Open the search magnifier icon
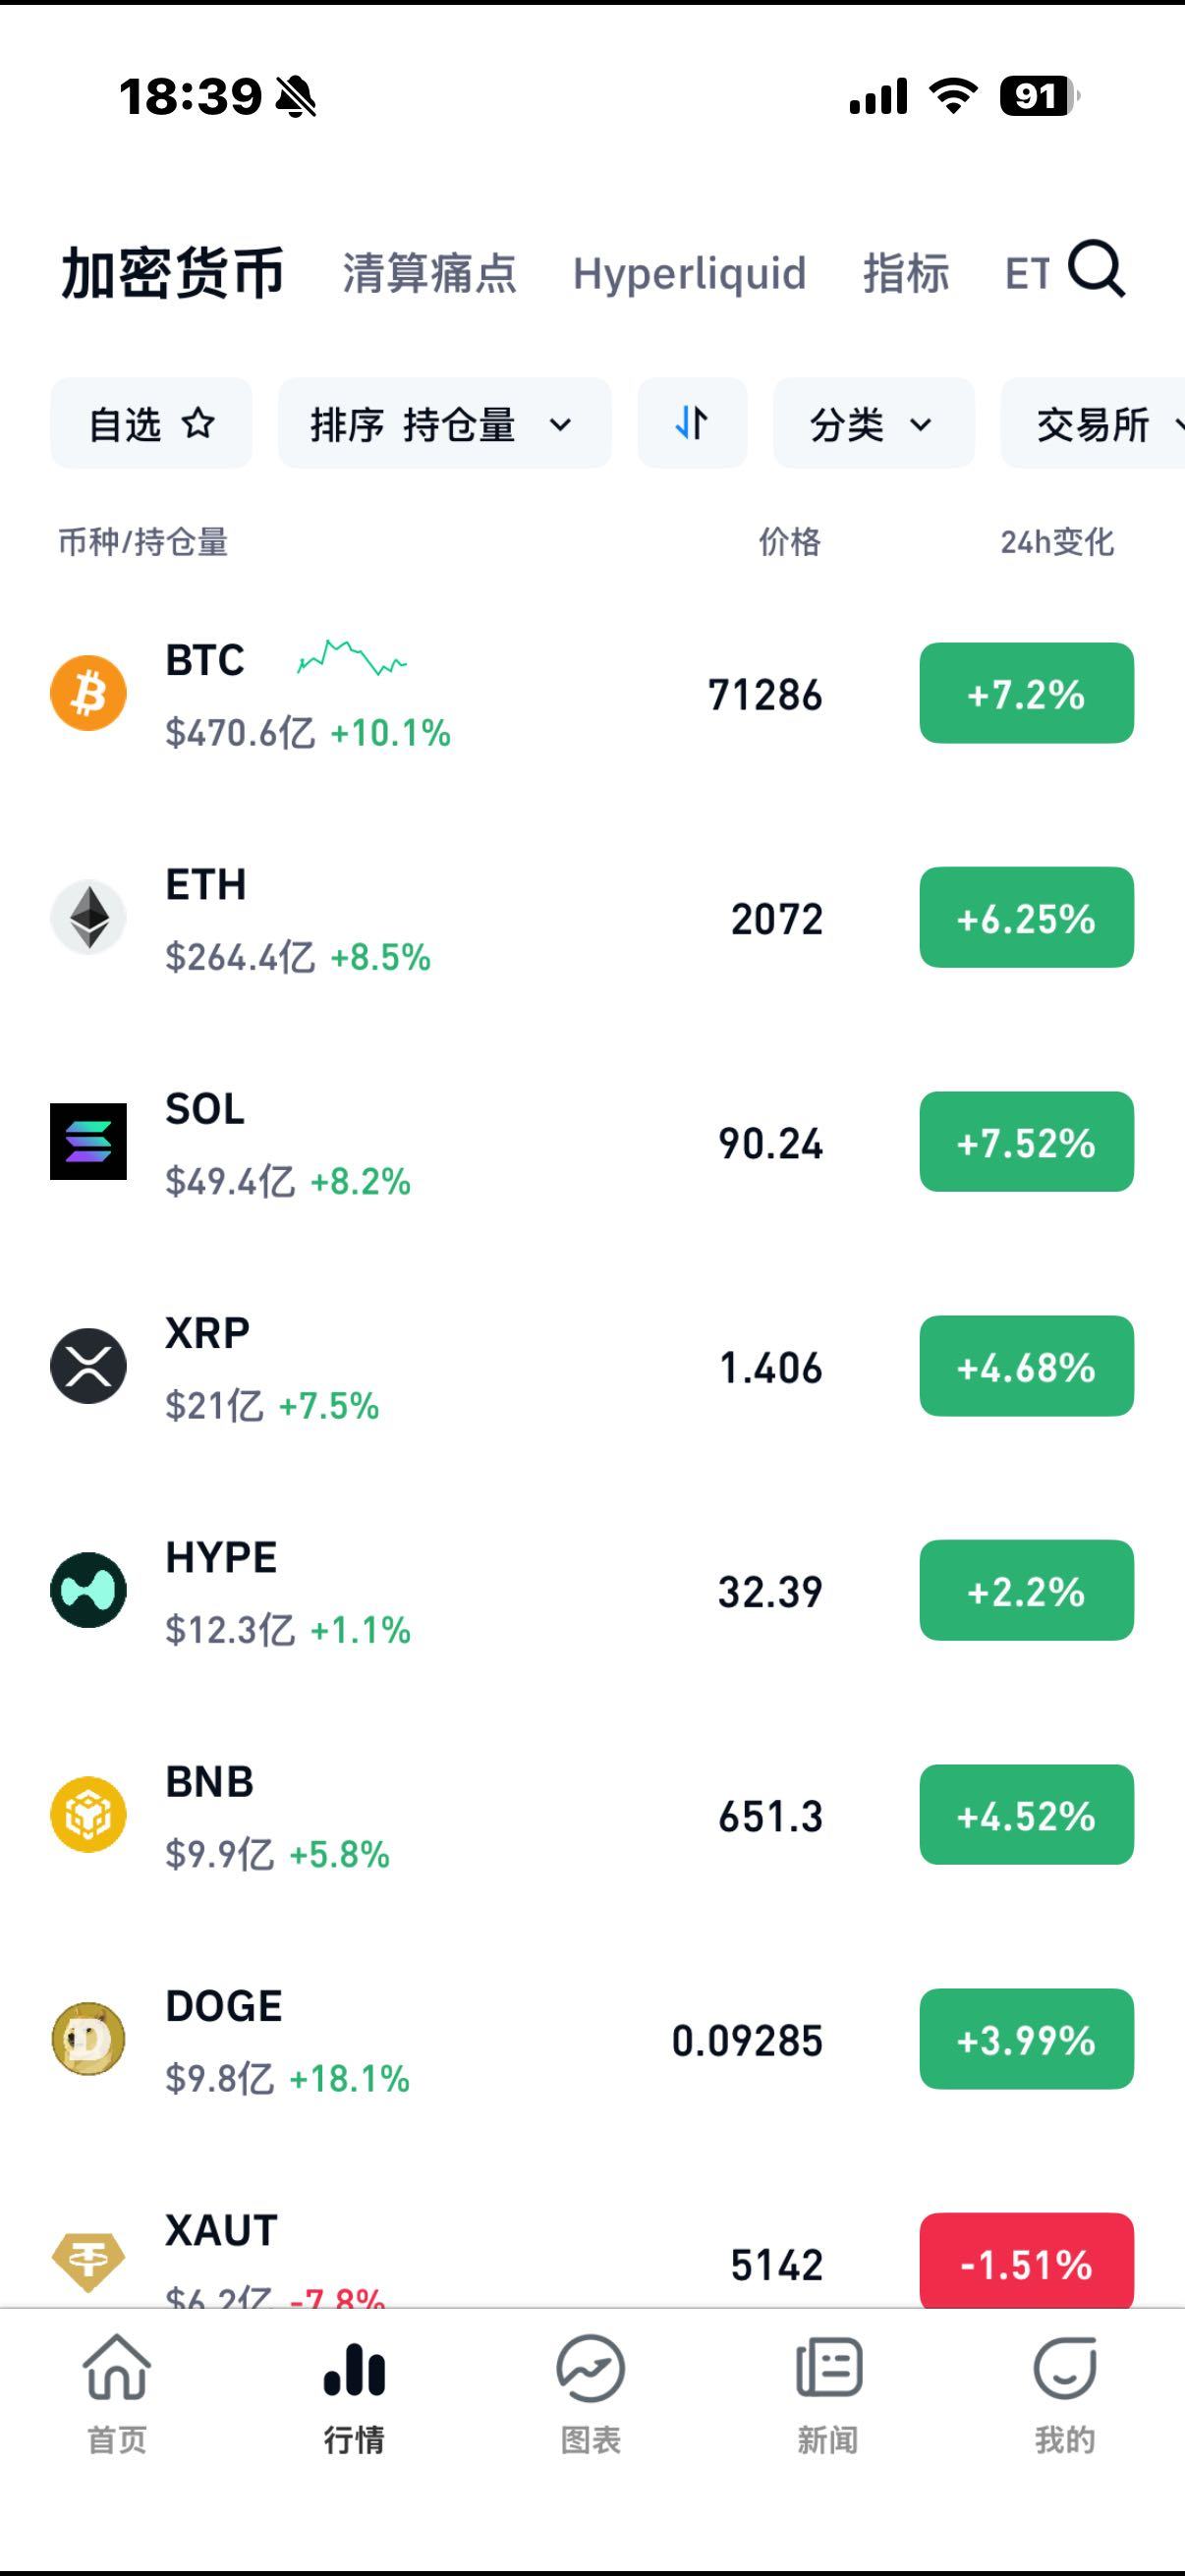This screenshot has height=2576, width=1185. 1096,270
